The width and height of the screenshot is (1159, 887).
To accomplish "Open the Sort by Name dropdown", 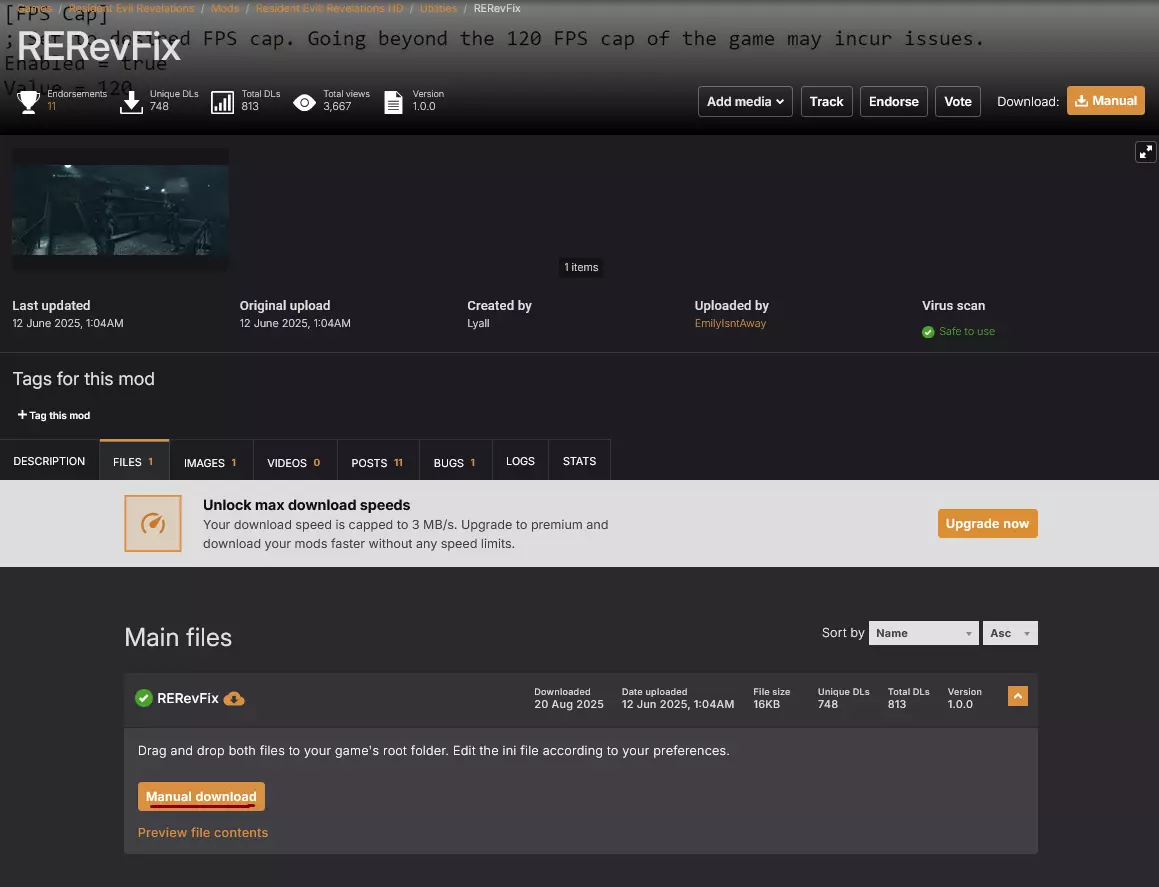I will 923,633.
